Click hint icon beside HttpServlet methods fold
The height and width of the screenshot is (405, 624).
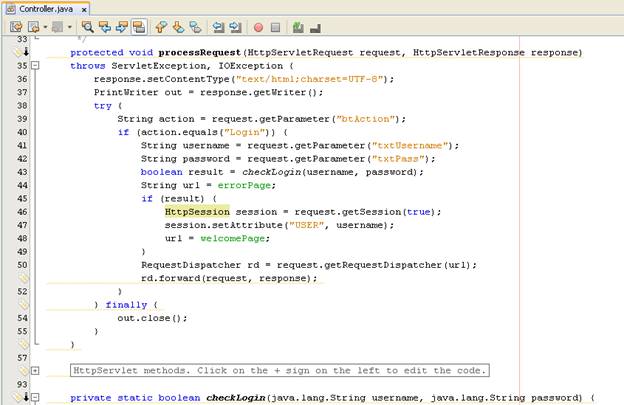coord(23,371)
